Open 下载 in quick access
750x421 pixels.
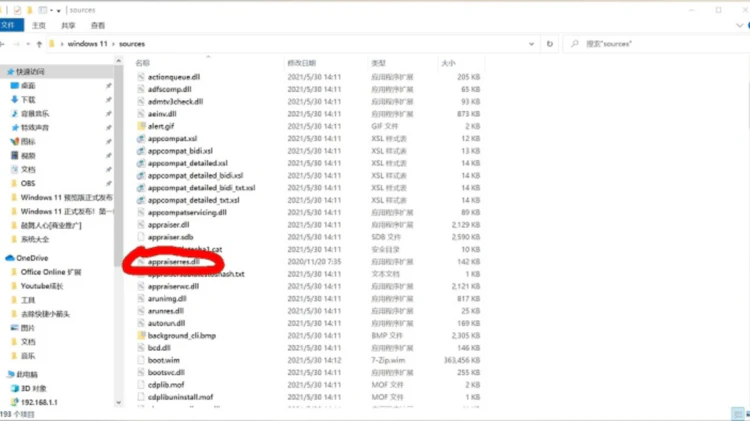pyautogui.click(x=28, y=100)
